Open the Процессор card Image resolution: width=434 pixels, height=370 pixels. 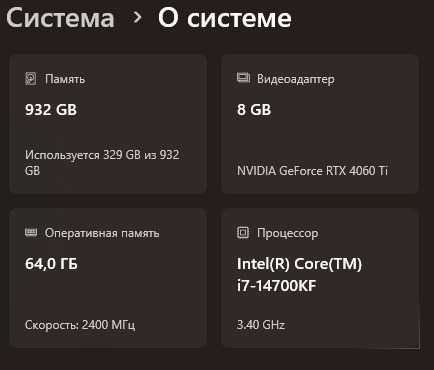click(320, 278)
